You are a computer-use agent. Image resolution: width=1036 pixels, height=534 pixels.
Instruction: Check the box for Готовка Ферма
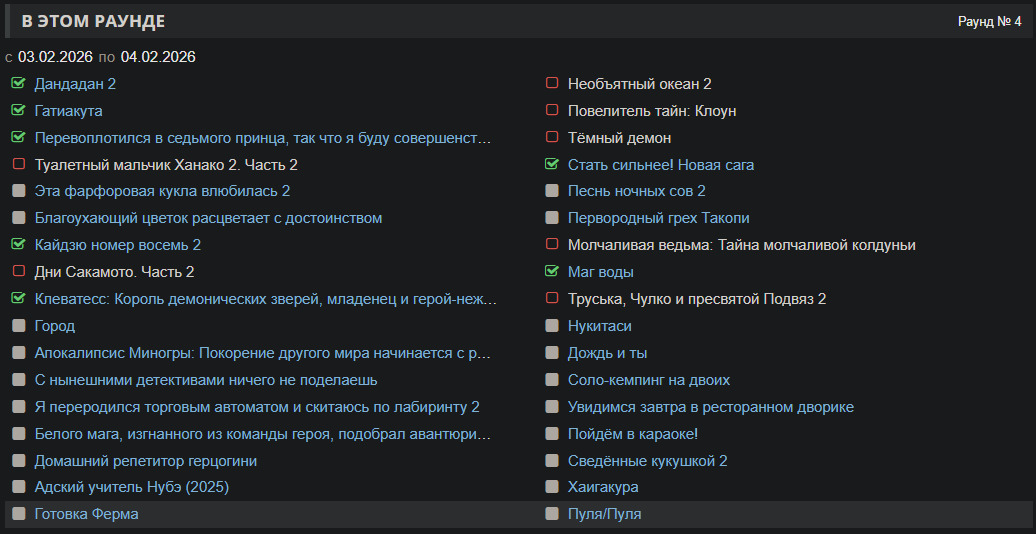pos(18,514)
